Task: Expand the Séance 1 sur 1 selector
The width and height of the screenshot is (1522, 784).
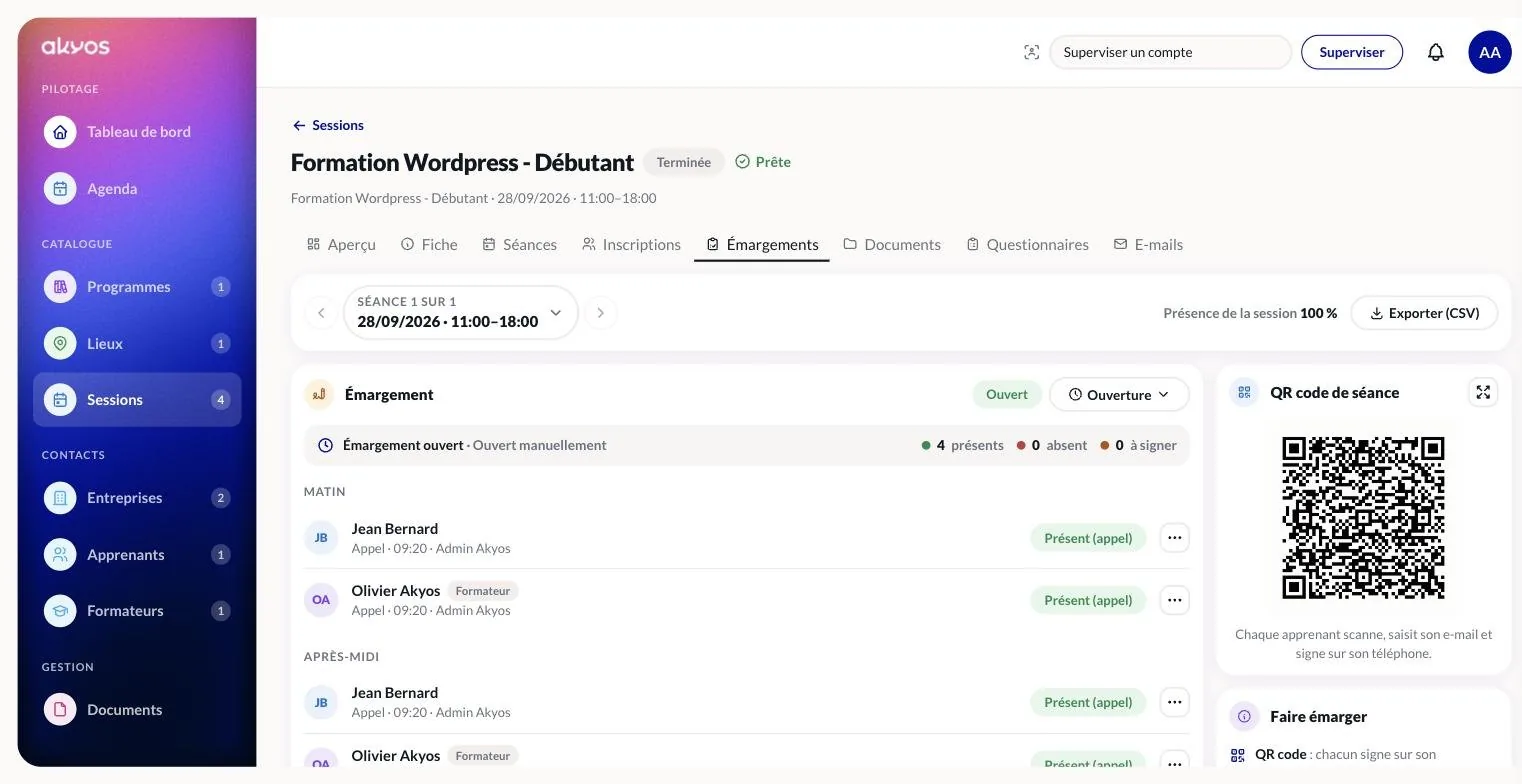Action: pos(460,312)
